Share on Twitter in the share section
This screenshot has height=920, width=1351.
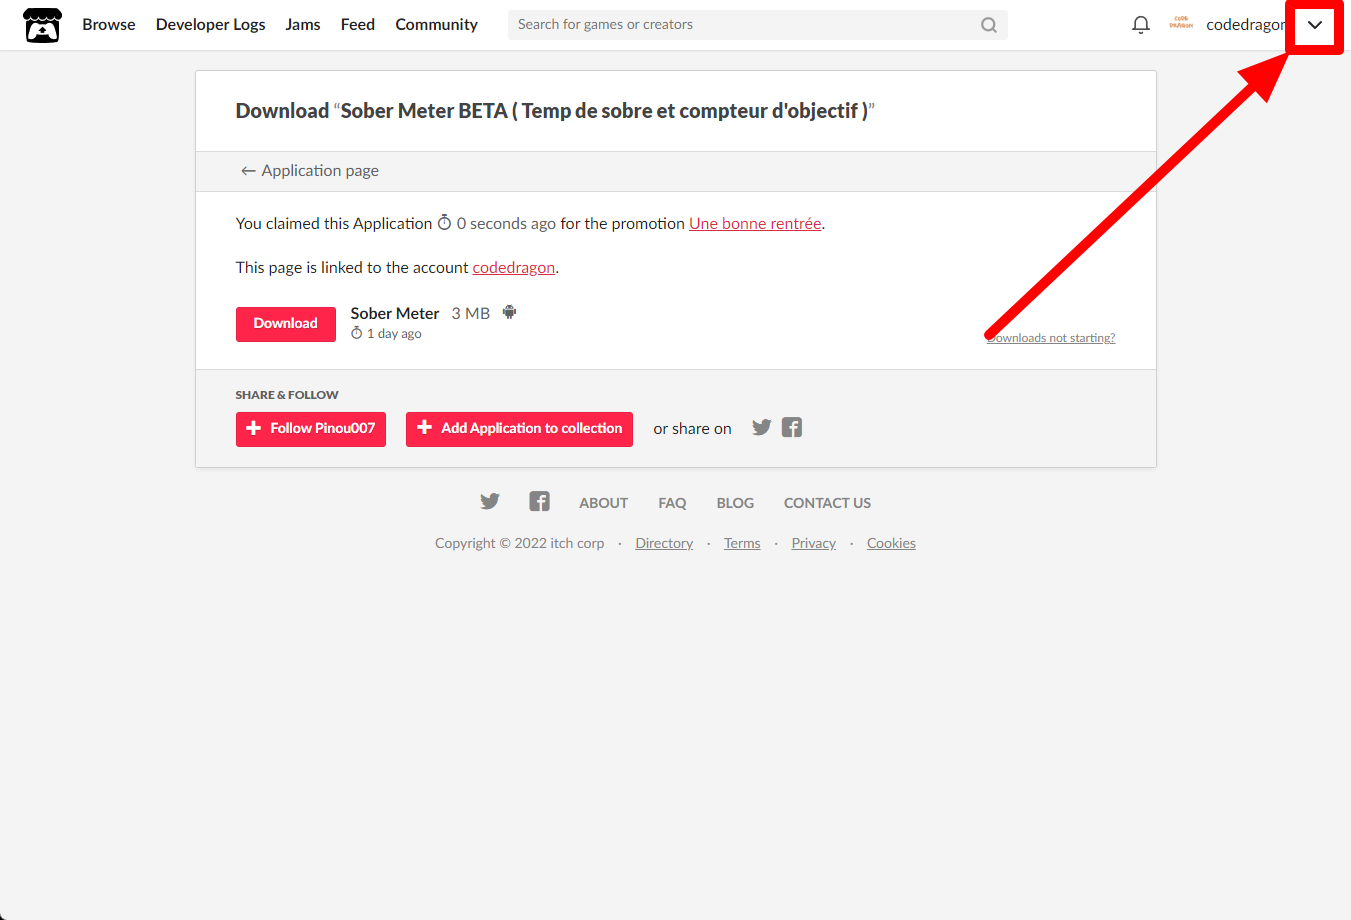pyautogui.click(x=762, y=428)
